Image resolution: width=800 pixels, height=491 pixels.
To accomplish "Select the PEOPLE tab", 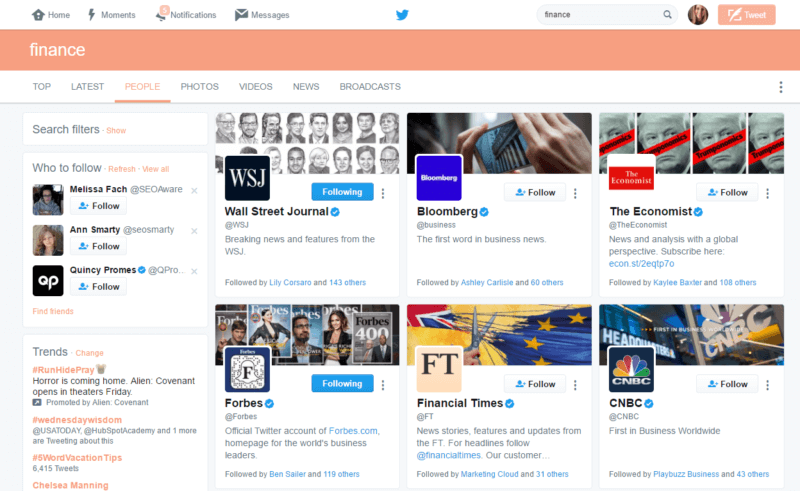I will (x=142, y=87).
